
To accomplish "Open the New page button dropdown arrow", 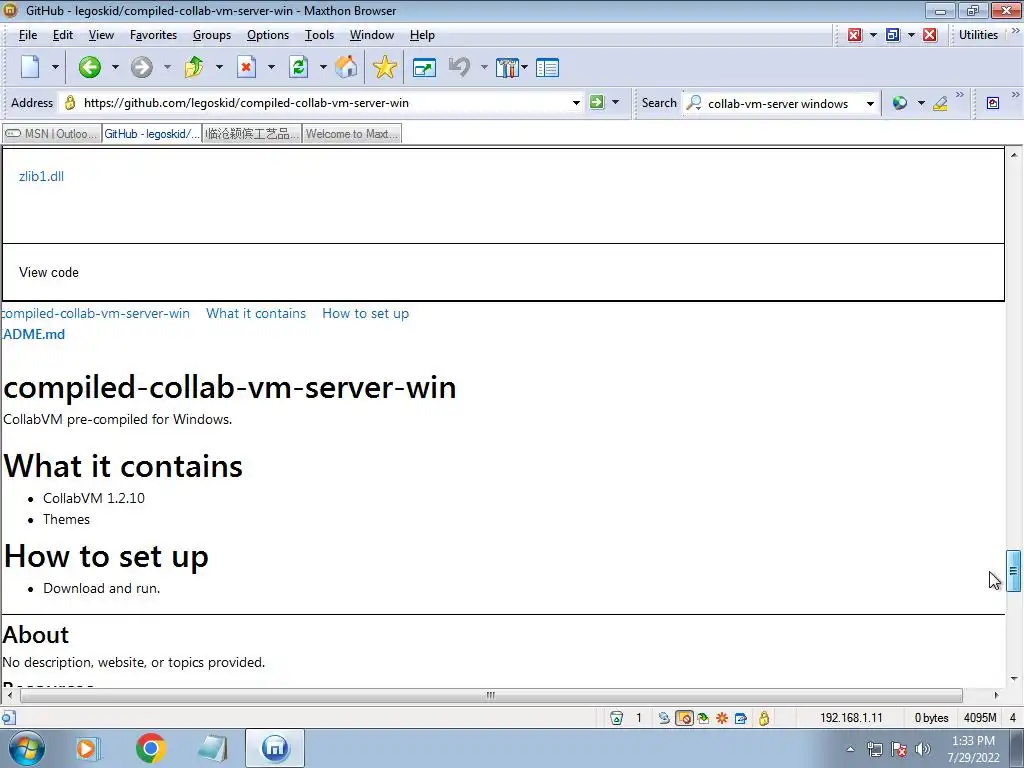I will 55,67.
